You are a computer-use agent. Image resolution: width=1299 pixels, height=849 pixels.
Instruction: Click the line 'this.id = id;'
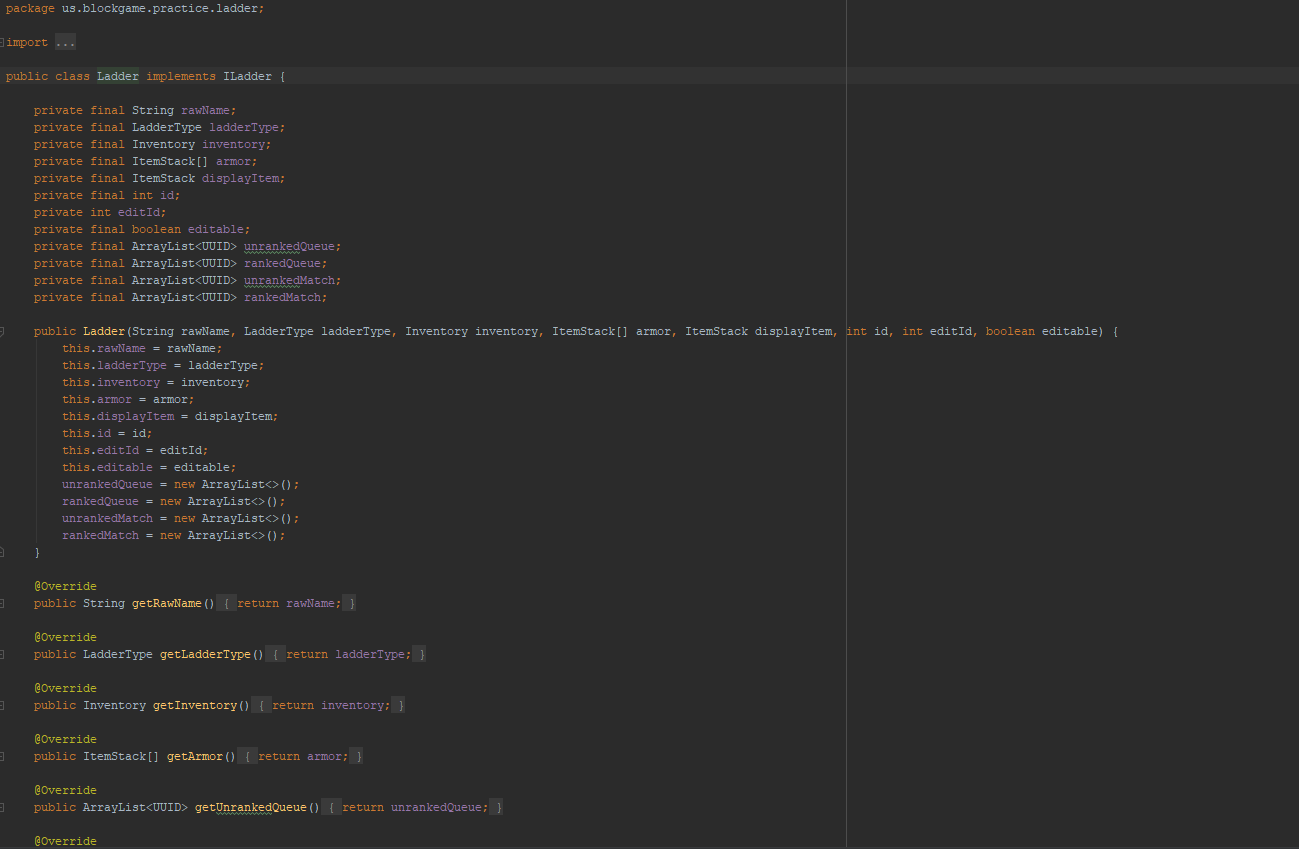pos(107,433)
